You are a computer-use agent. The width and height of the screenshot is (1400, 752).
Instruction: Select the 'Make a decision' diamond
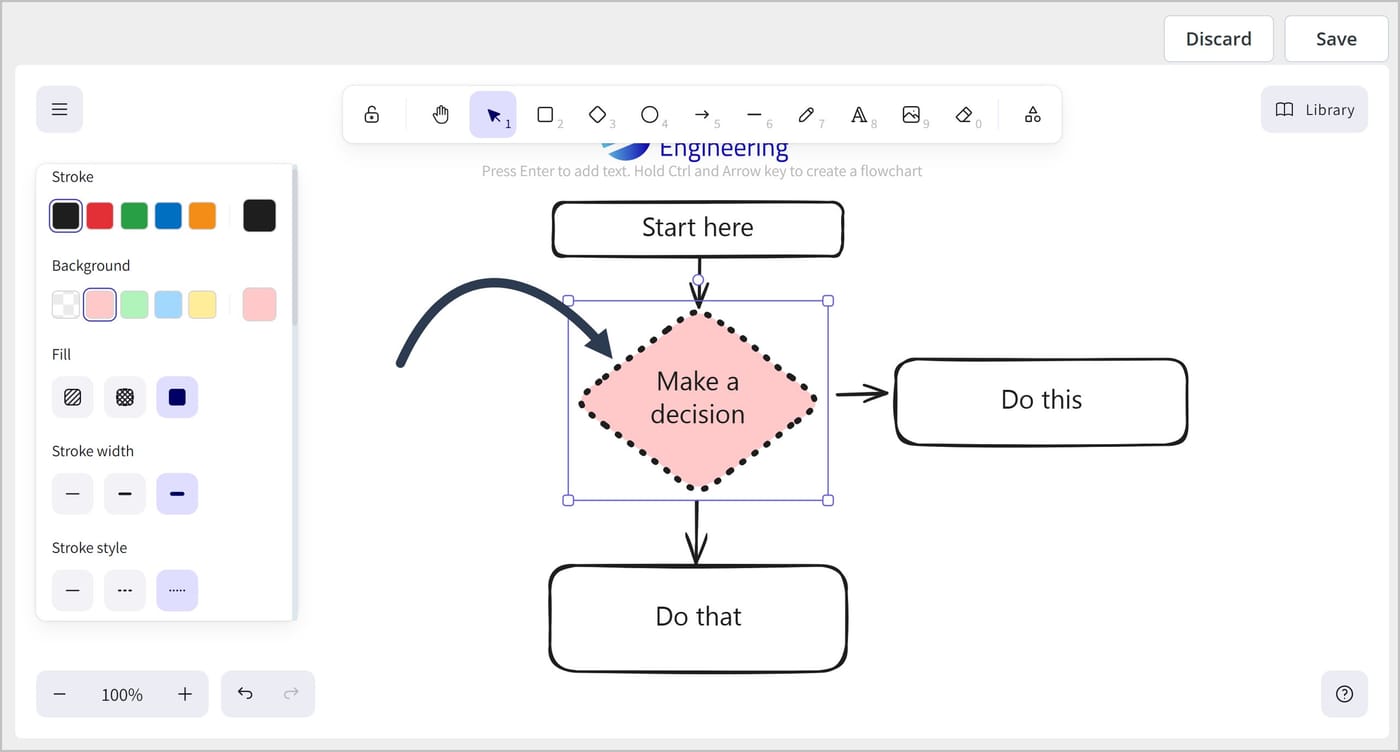coord(698,400)
